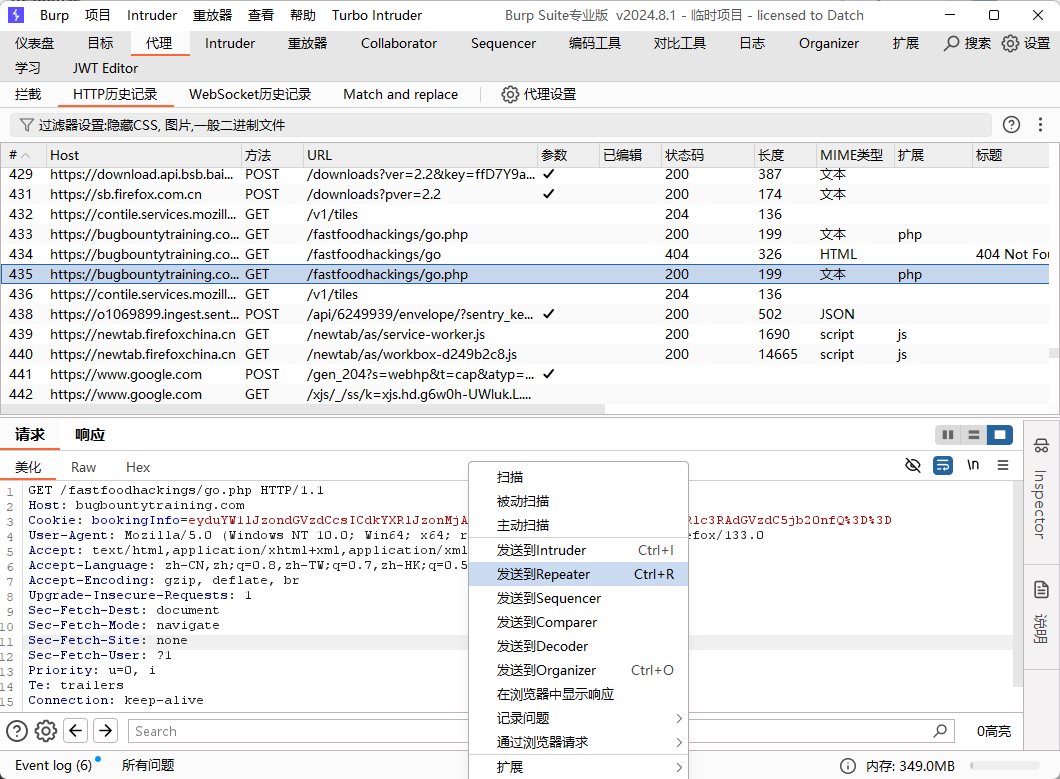Open the Burp menu
1060x779 pixels.
click(54, 15)
